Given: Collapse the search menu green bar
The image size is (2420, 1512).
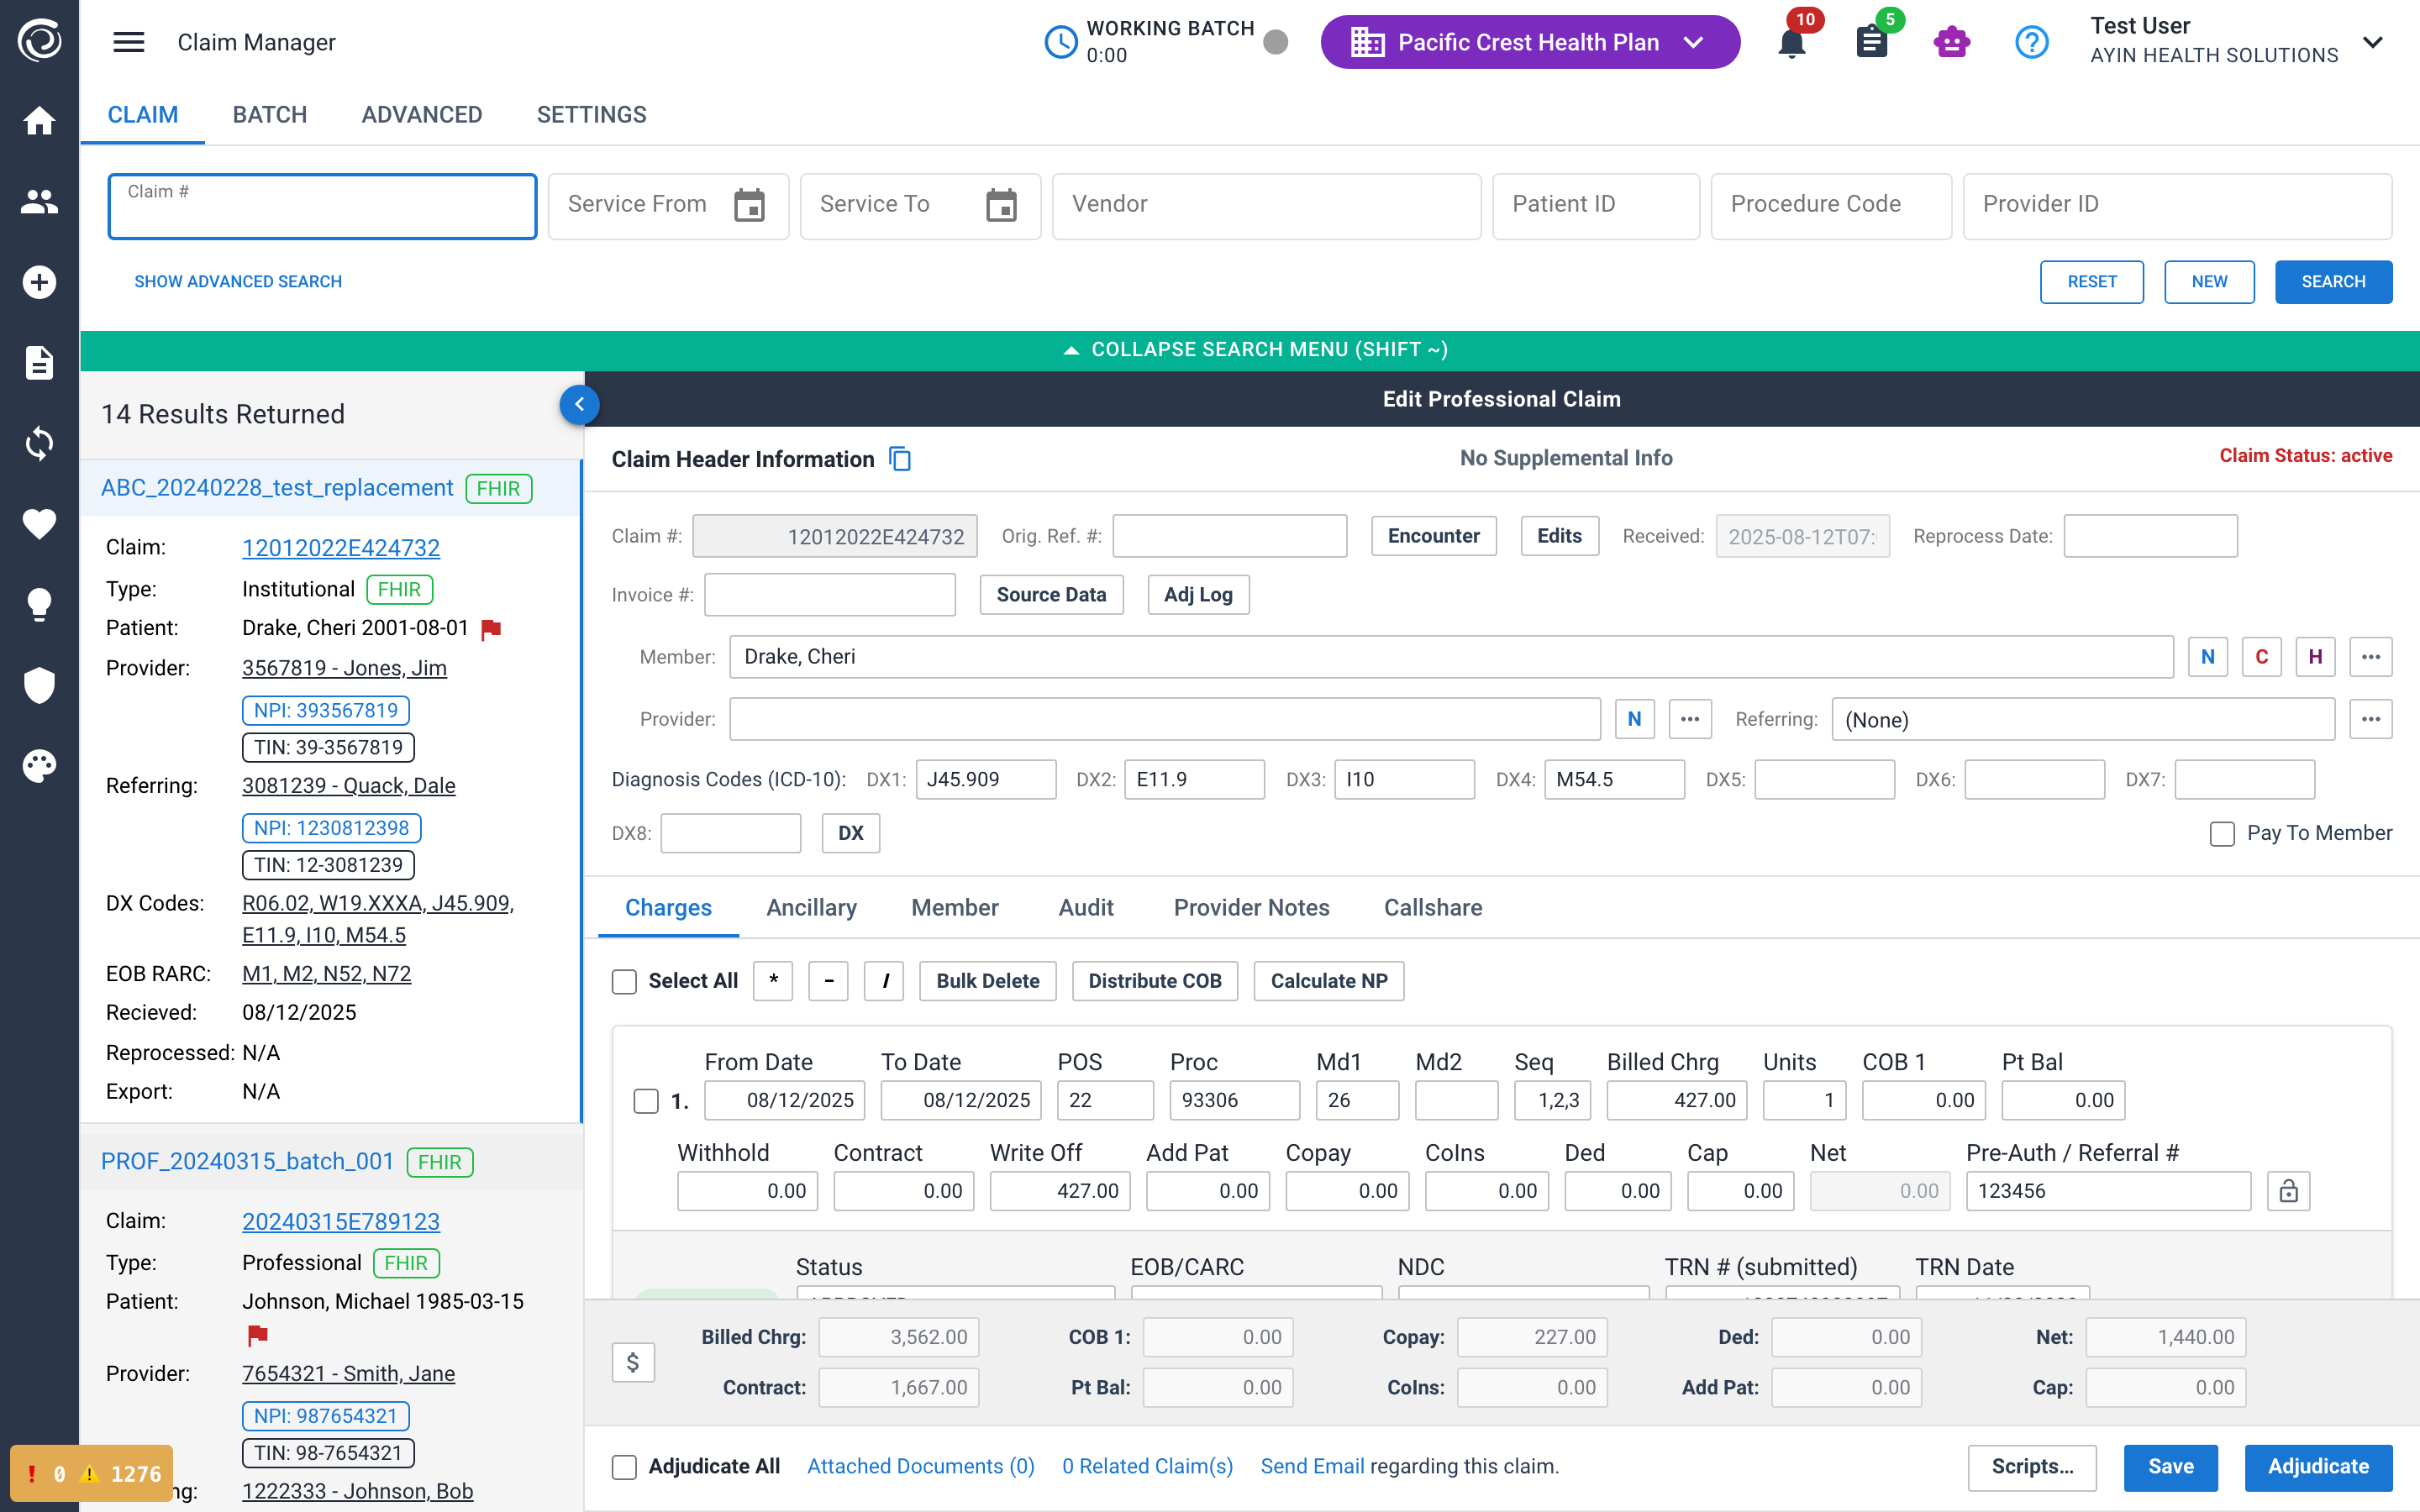Looking at the screenshot, I should click(1250, 350).
